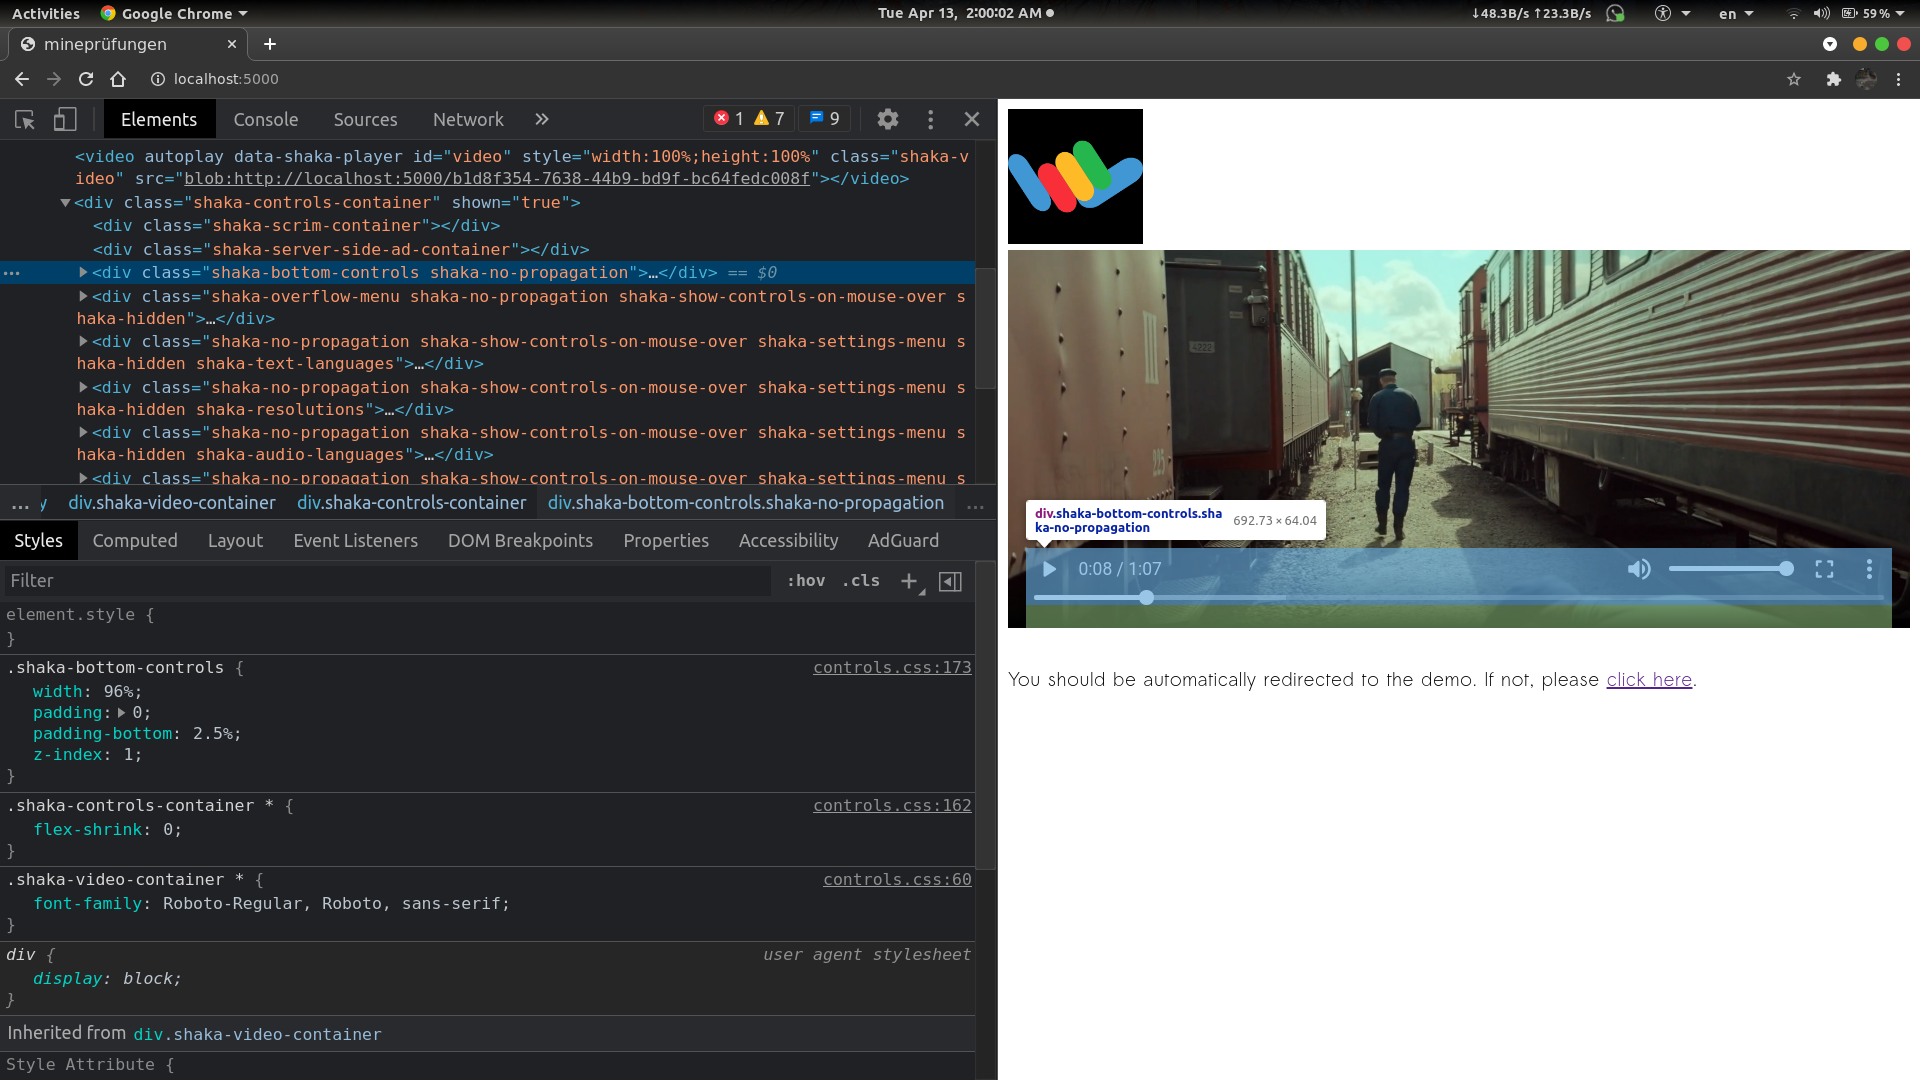
Task: Toggle the device emulation toolbar
Action: (64, 119)
